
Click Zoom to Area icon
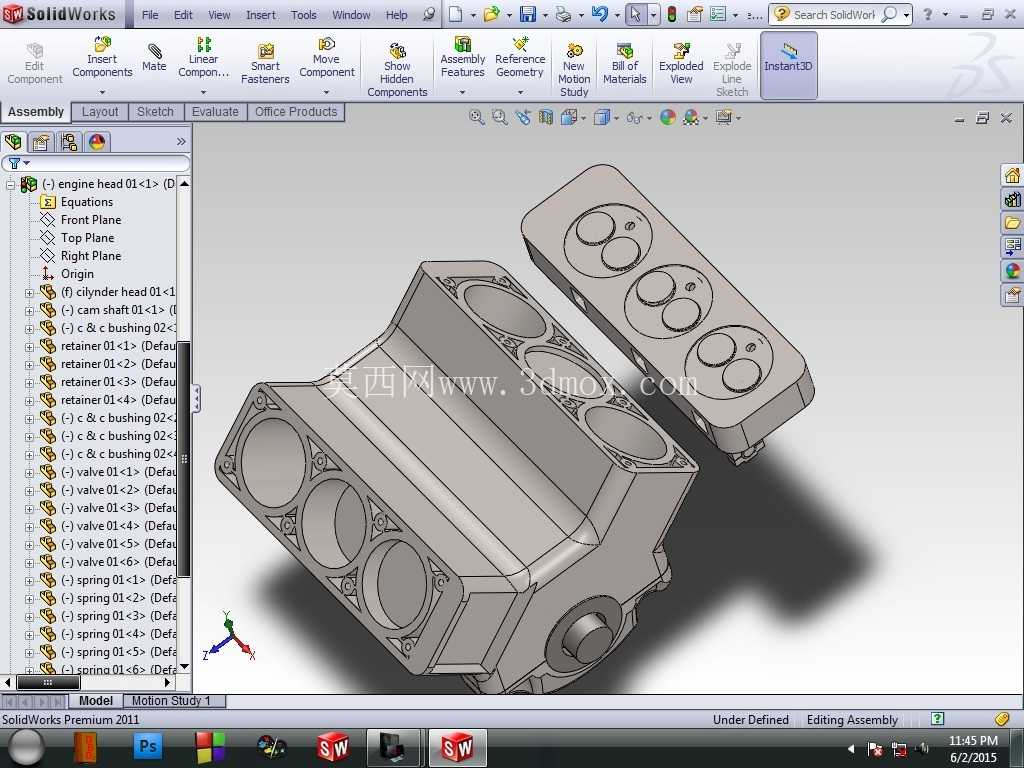coord(500,118)
